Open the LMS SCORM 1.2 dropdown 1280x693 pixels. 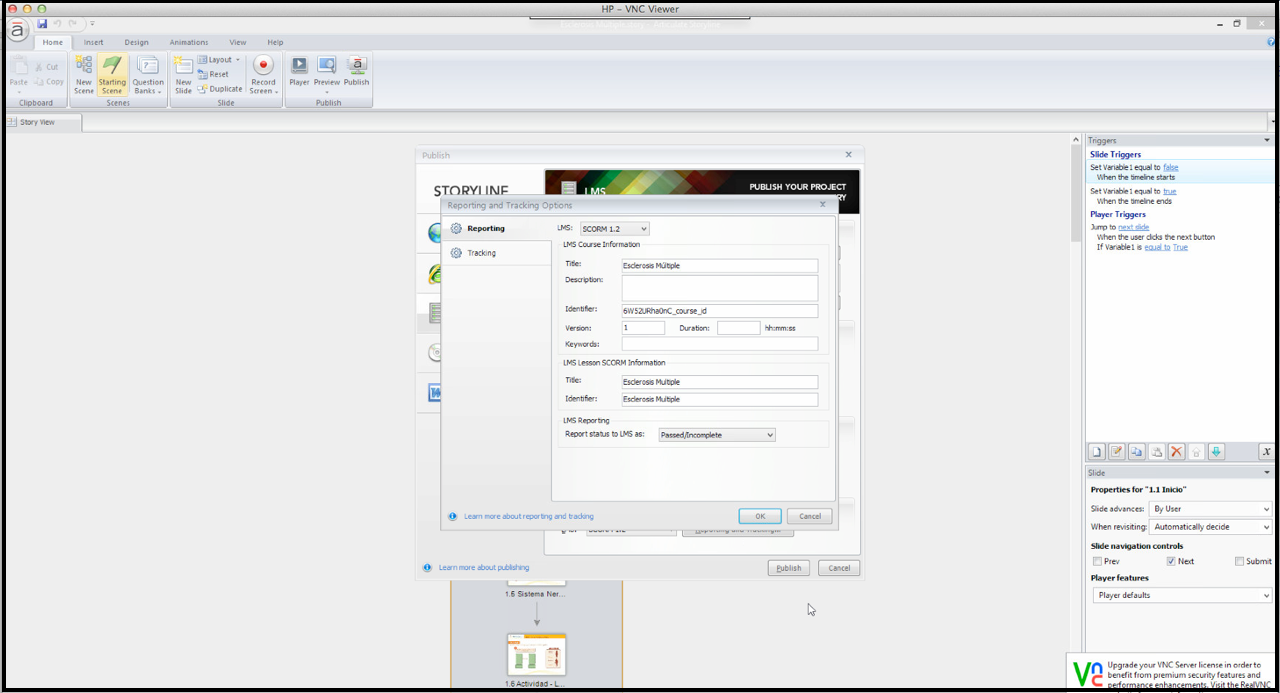click(614, 229)
